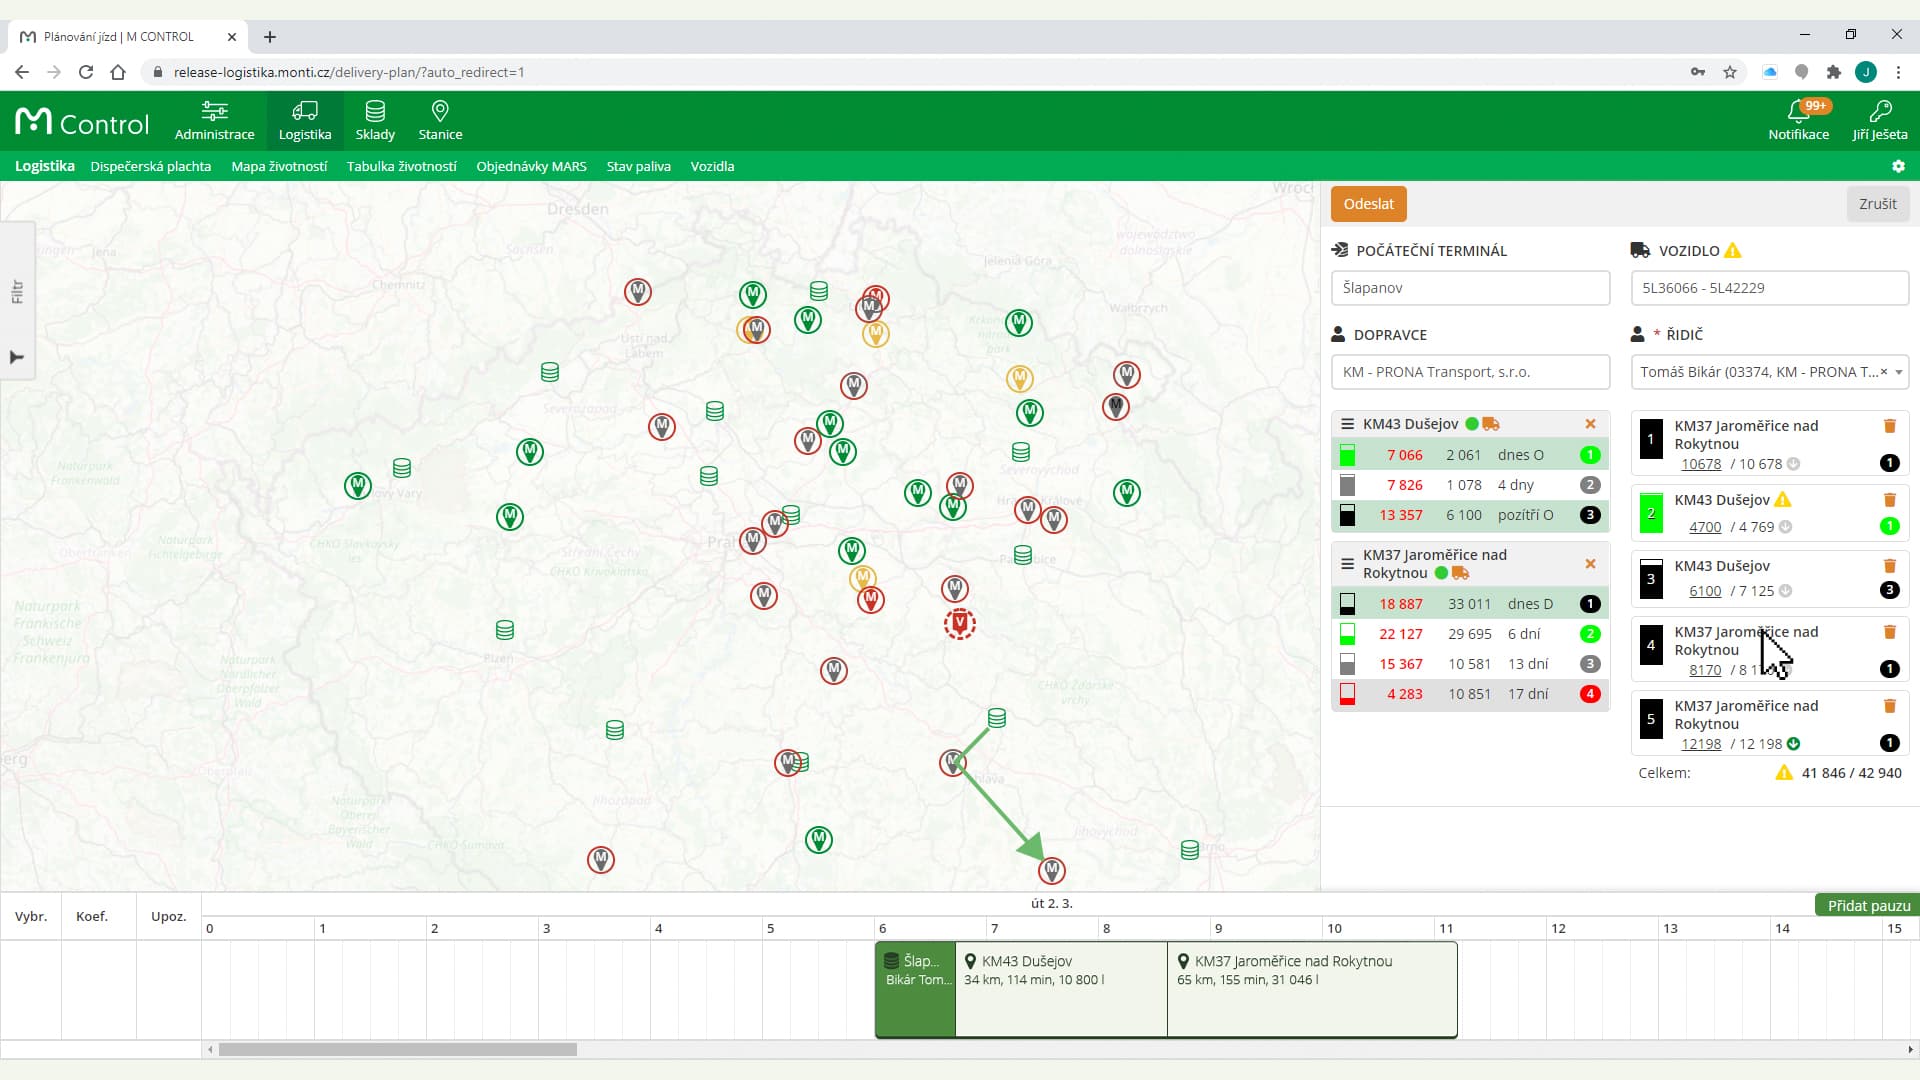Viewport: 1920px width, 1080px height.
Task: Open the ŘIDIČ driver dropdown arrow
Action: (1898, 372)
